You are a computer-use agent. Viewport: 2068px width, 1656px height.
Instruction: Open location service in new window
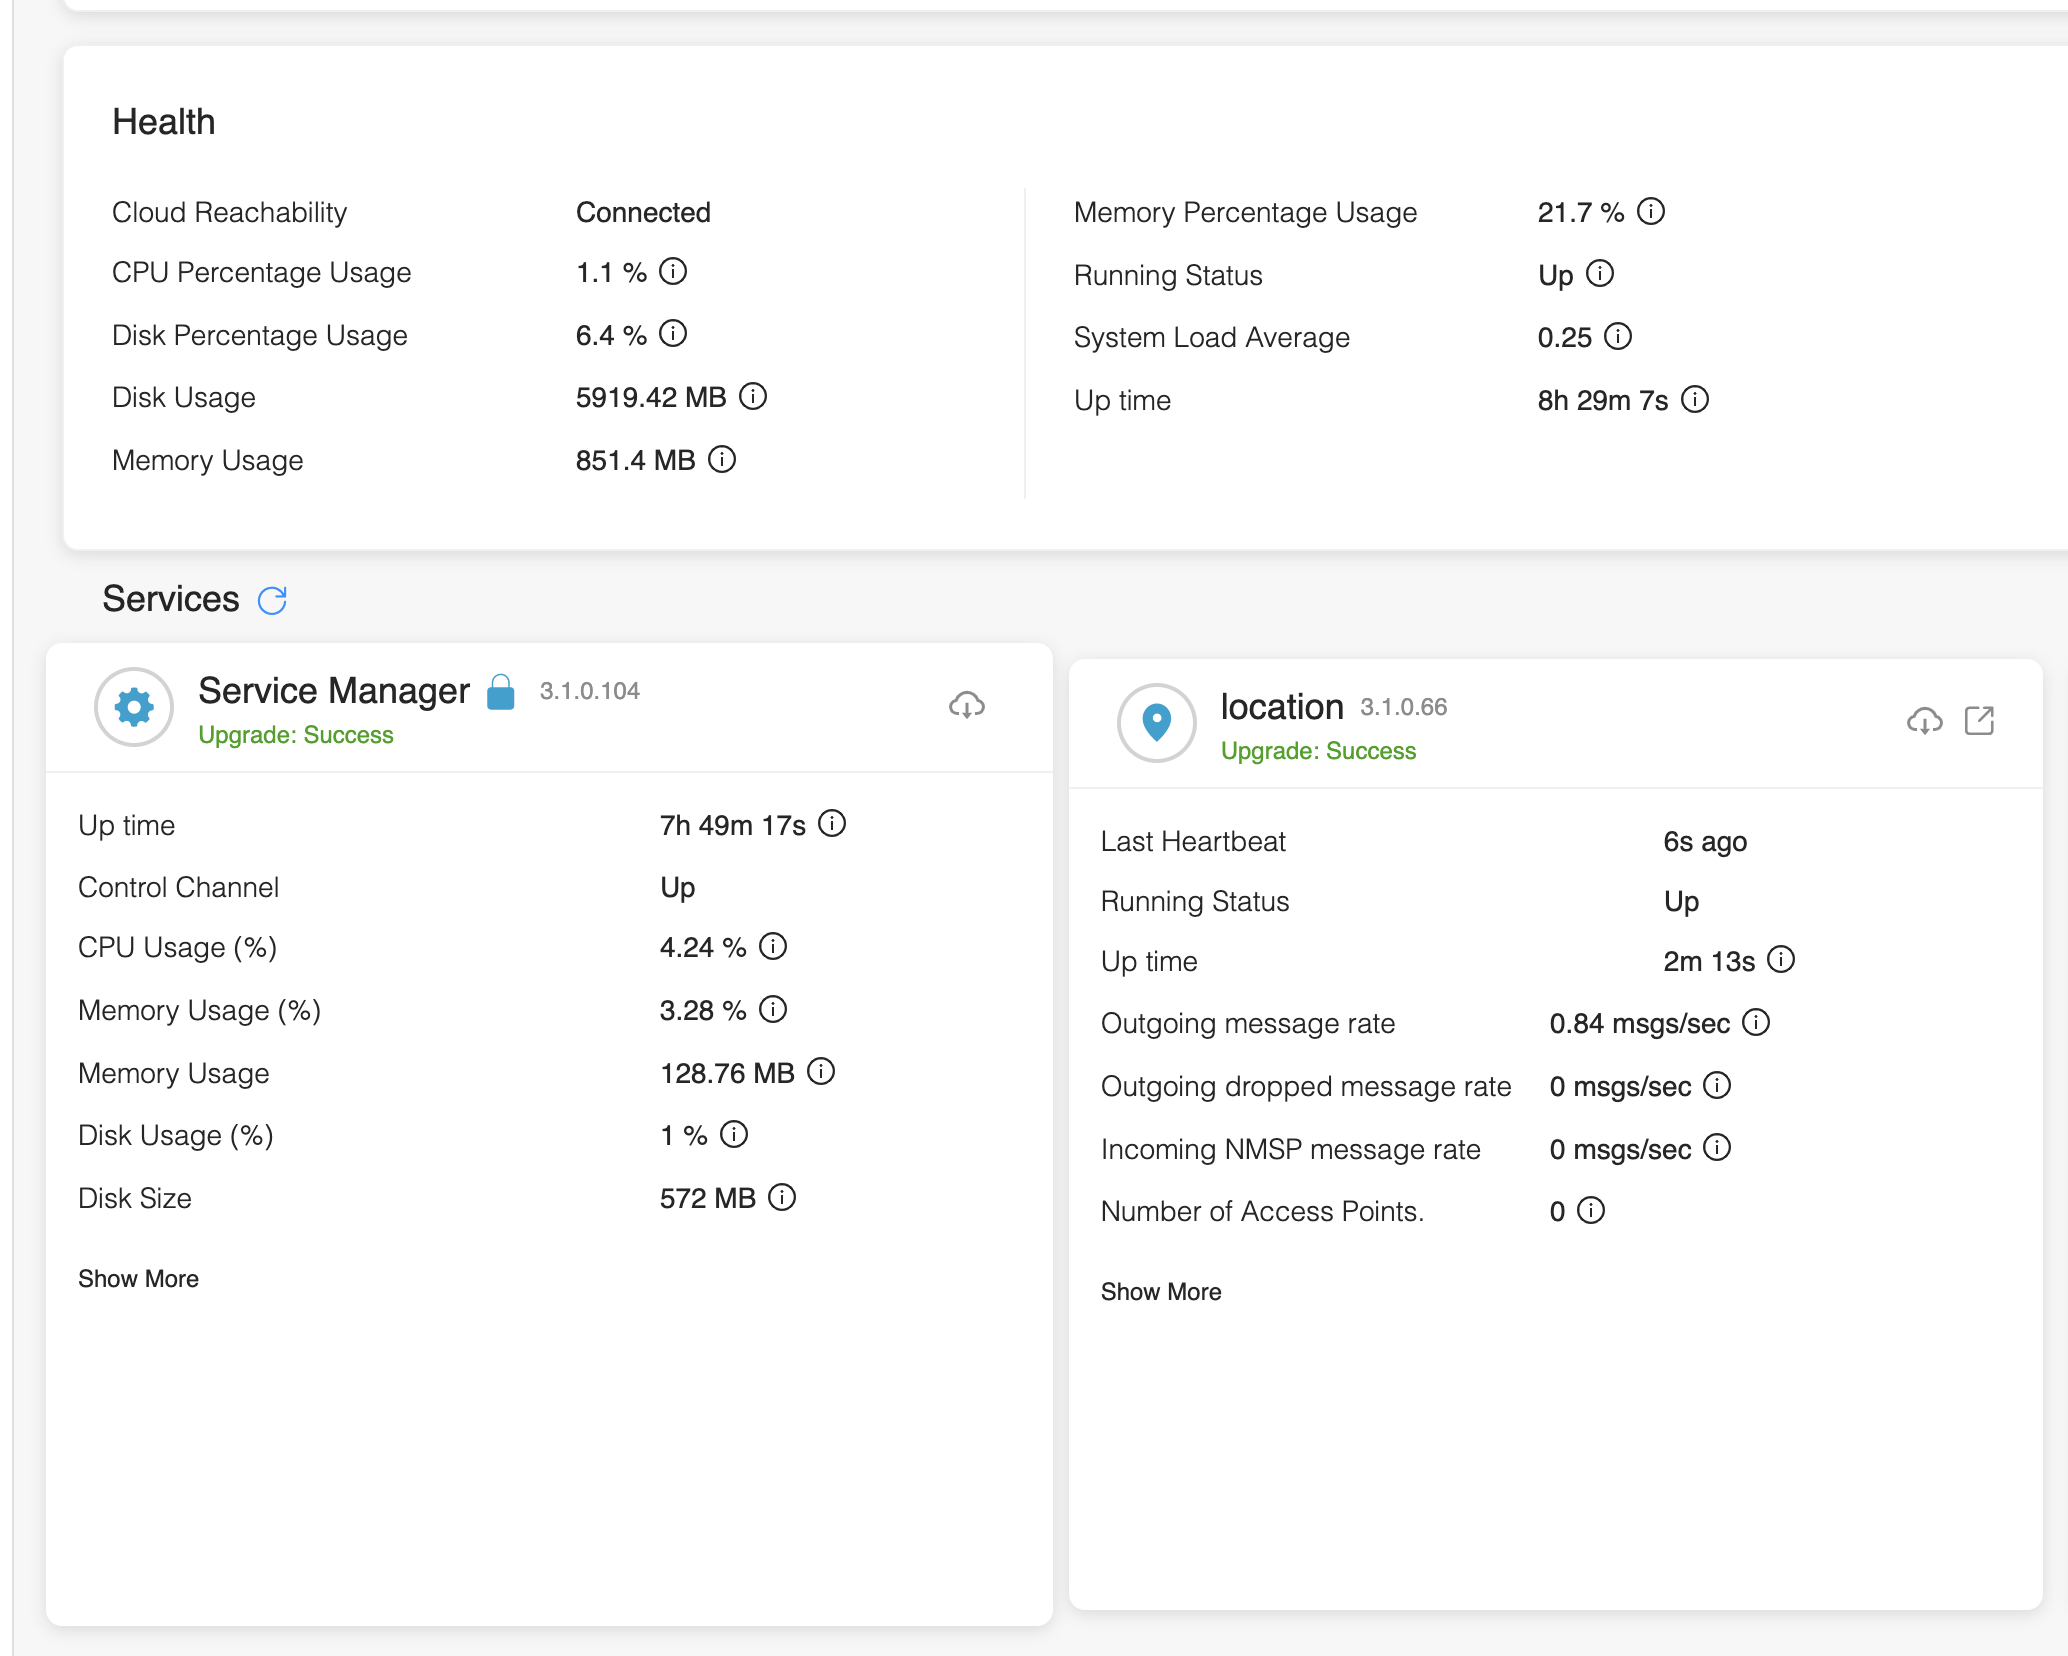(x=1979, y=721)
